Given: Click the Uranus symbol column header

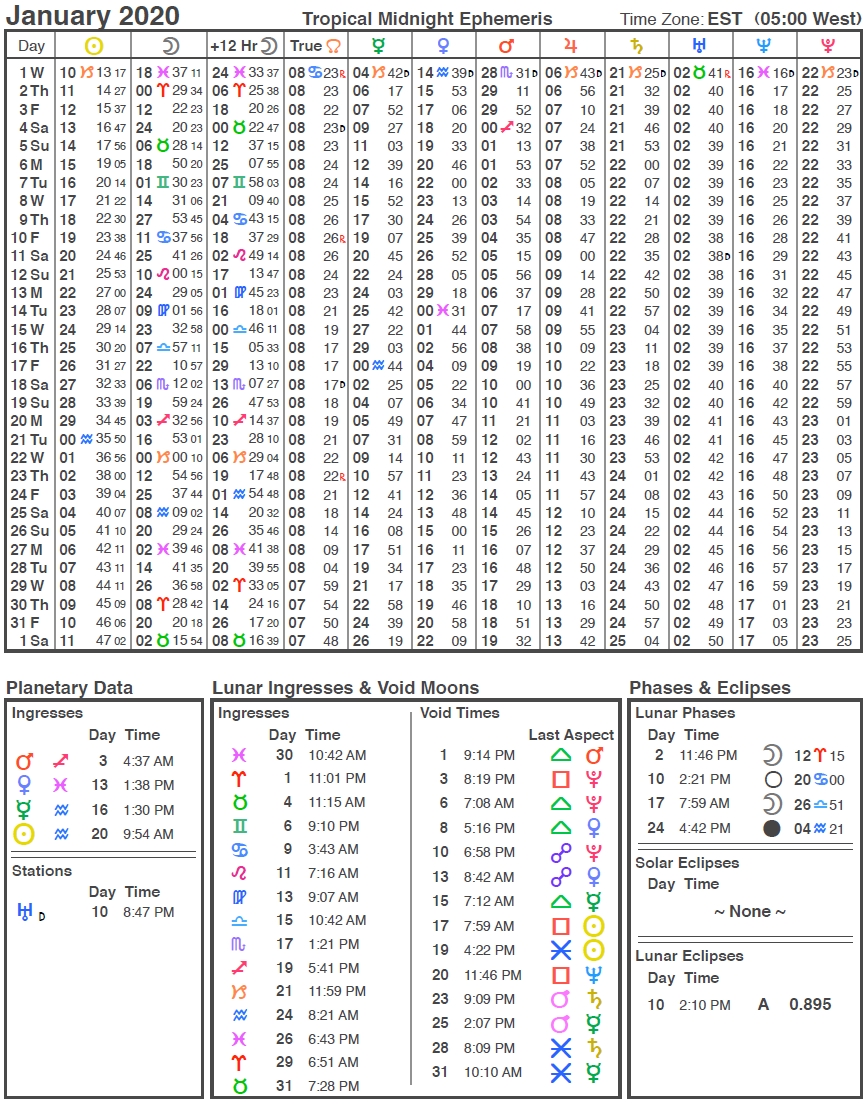Looking at the screenshot, I should 699,47.
